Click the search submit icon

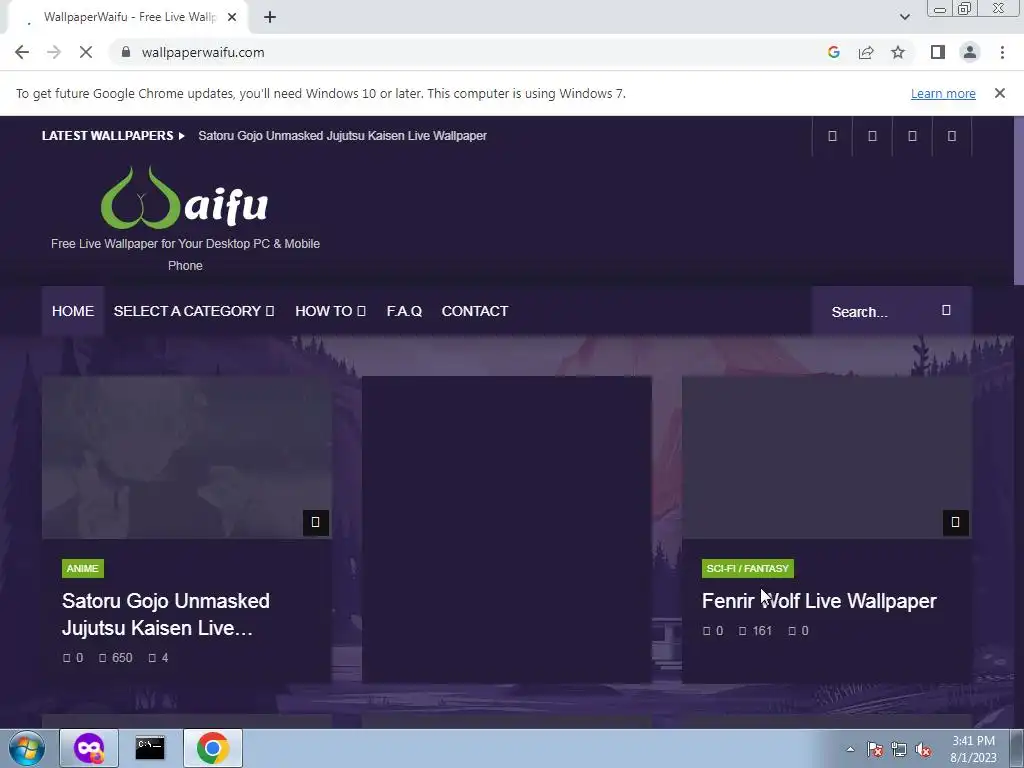click(x=946, y=310)
